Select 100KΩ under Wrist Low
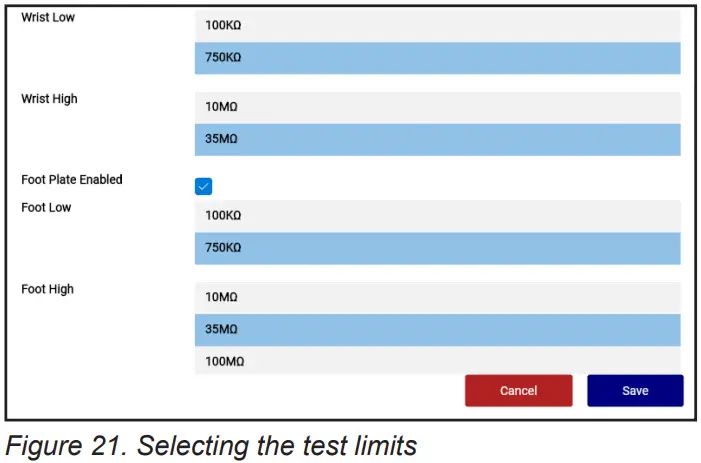The image size is (701, 463). 437,25
